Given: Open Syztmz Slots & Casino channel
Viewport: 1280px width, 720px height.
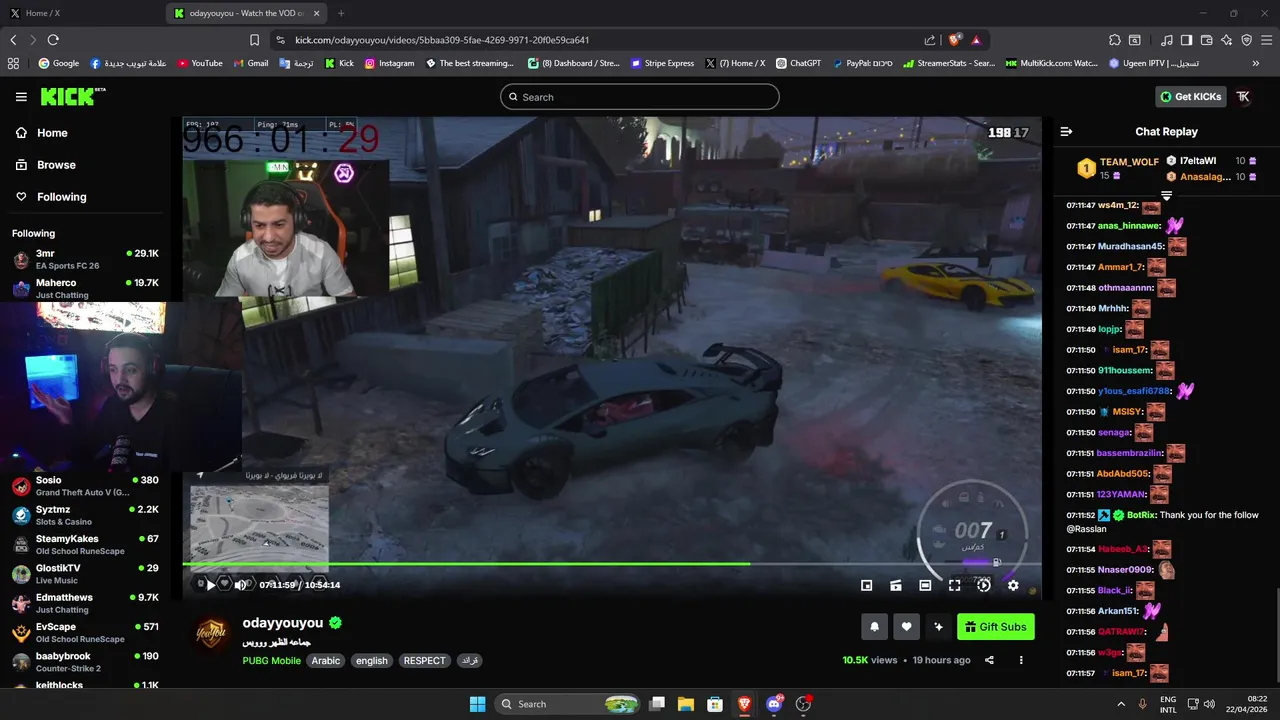Looking at the screenshot, I should click(x=84, y=516).
